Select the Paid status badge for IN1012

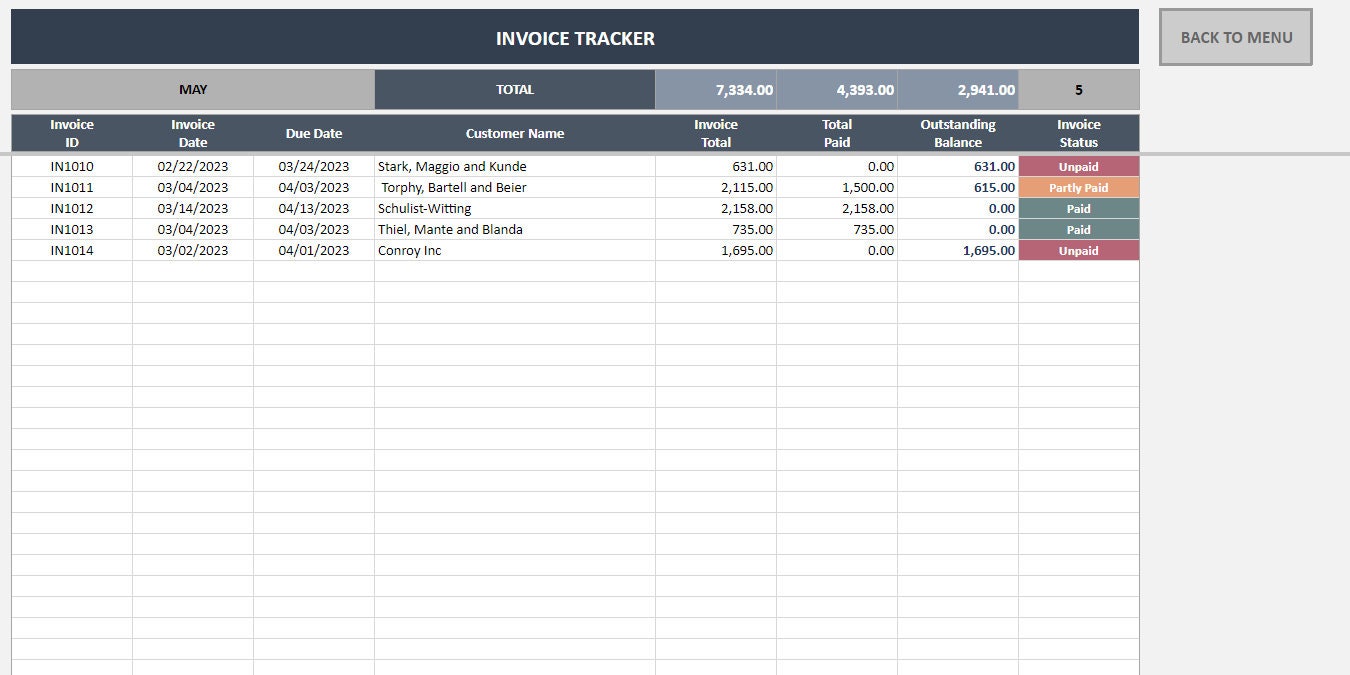tap(1078, 208)
